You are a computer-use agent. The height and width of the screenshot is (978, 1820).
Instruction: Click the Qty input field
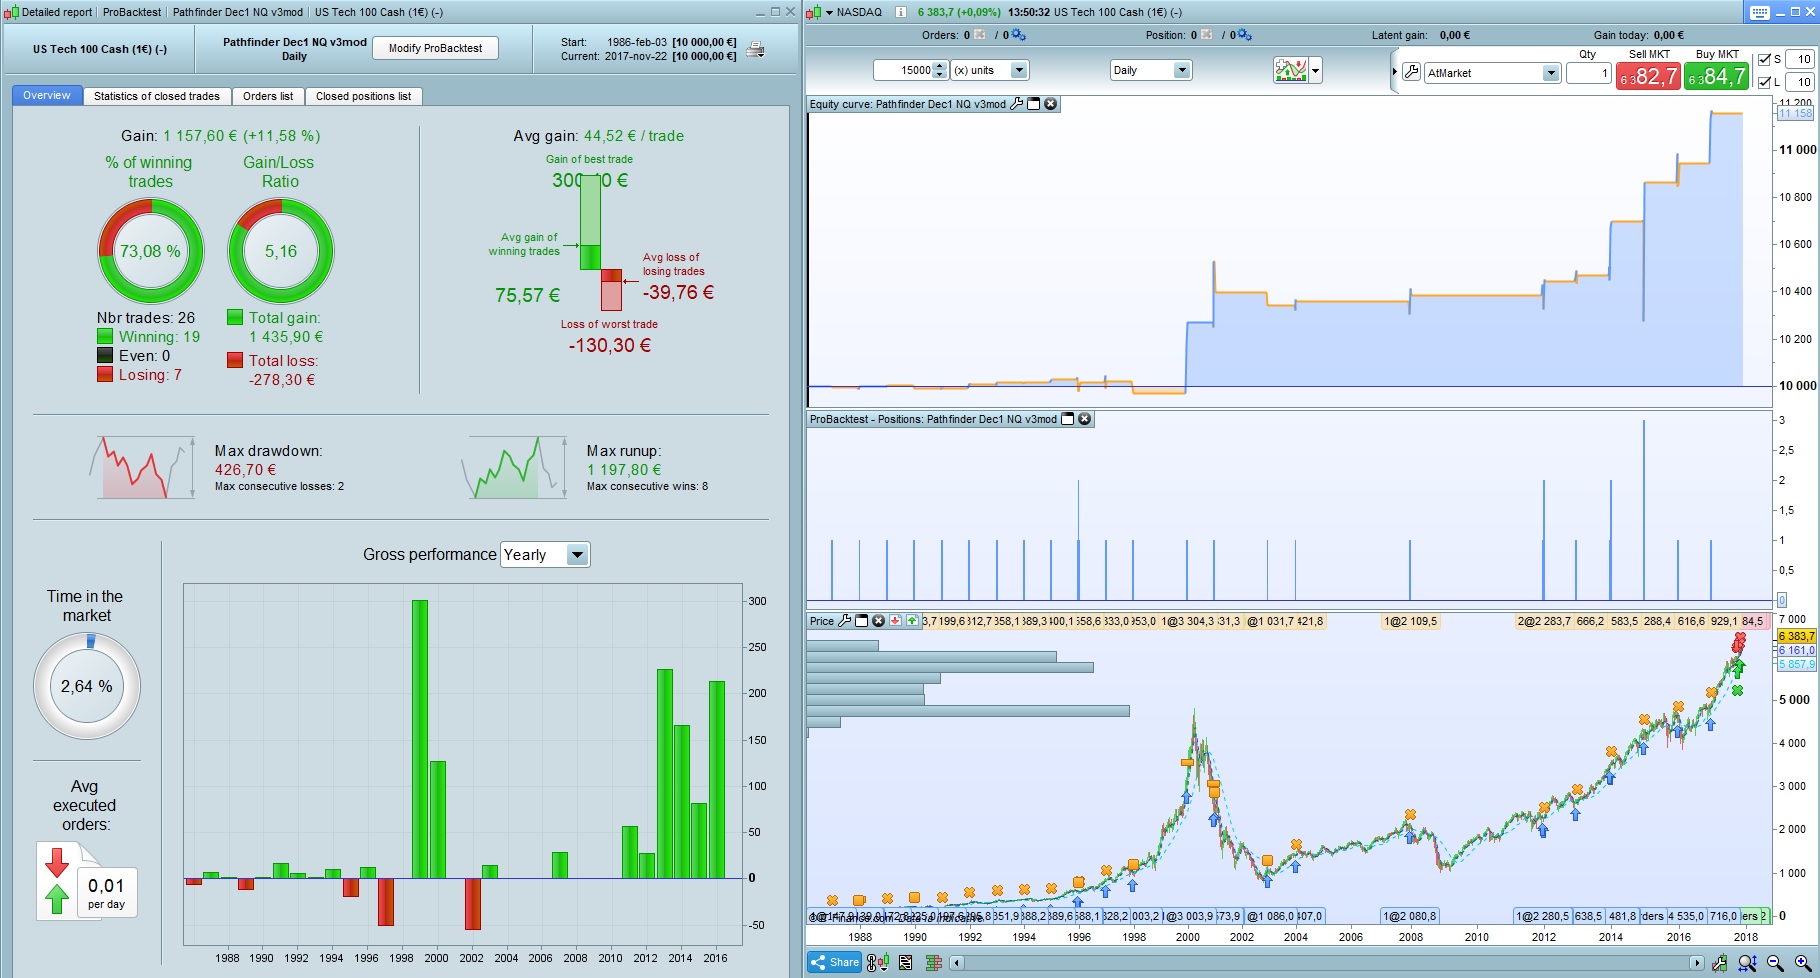1588,73
